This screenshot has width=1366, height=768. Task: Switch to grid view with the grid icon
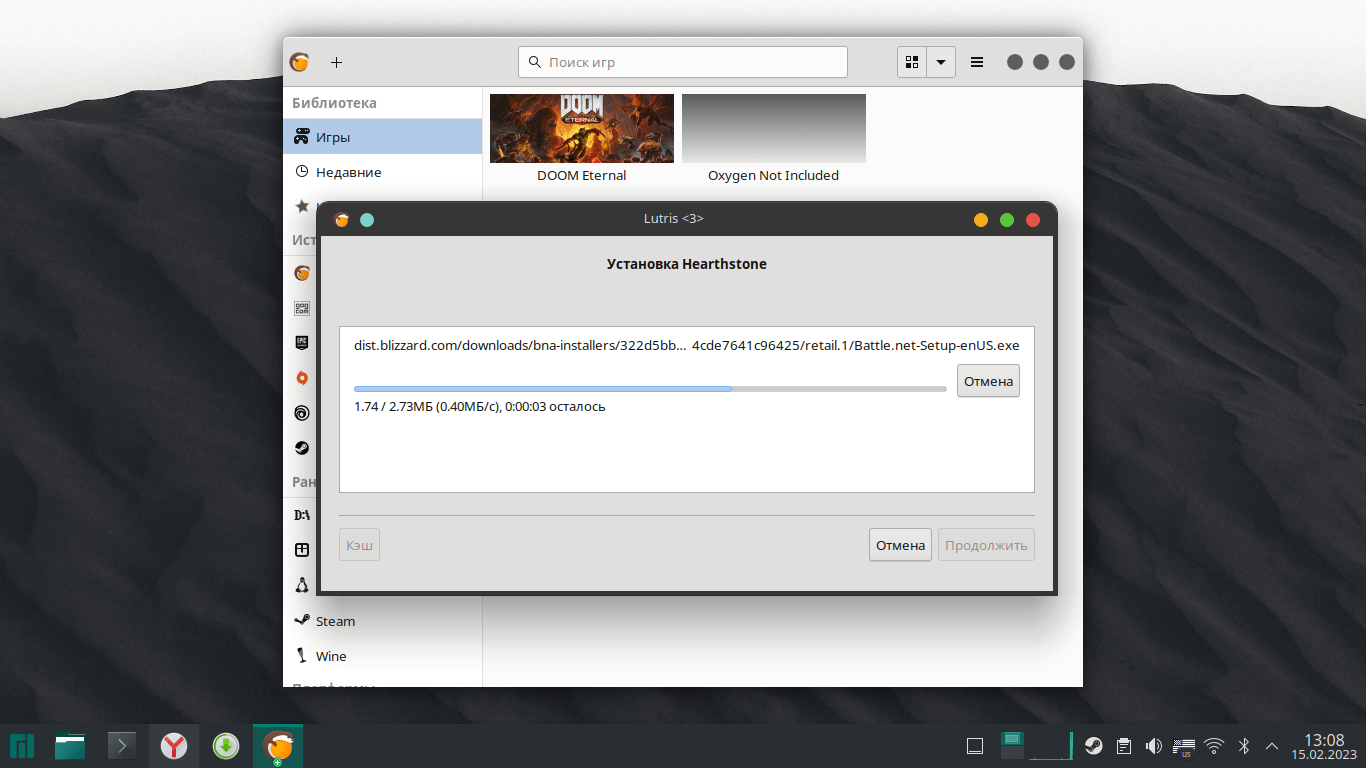point(912,62)
